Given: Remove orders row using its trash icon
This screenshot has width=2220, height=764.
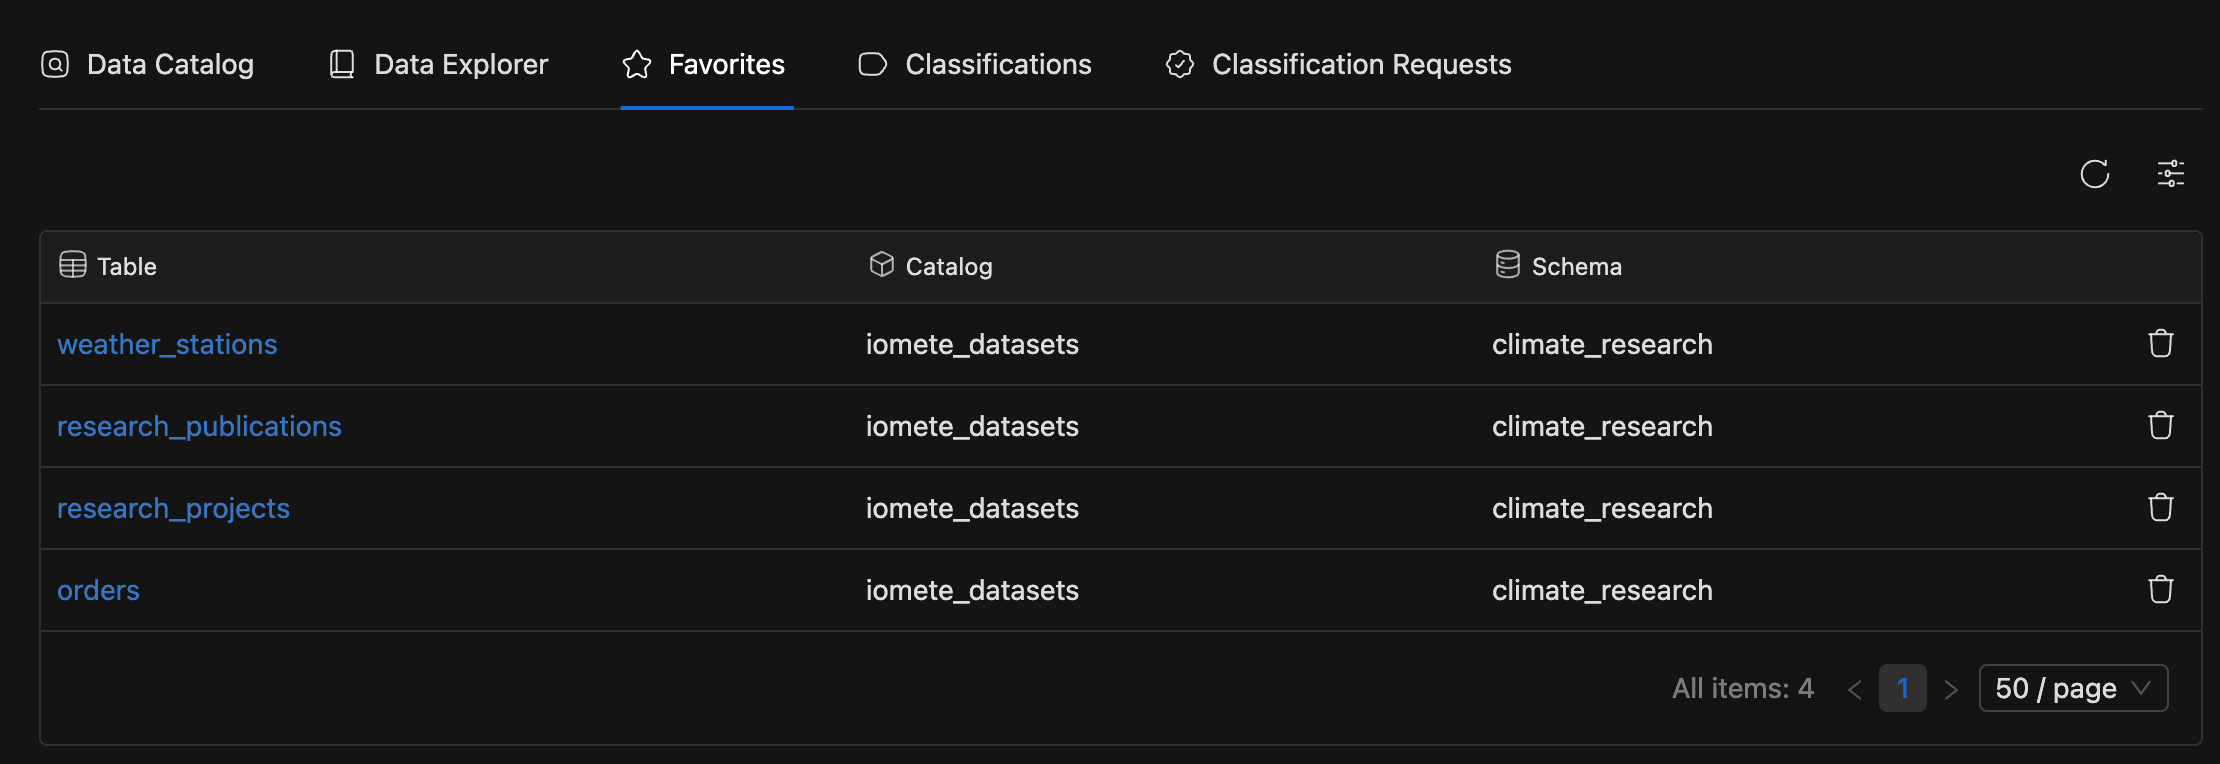Looking at the screenshot, I should click(2160, 589).
